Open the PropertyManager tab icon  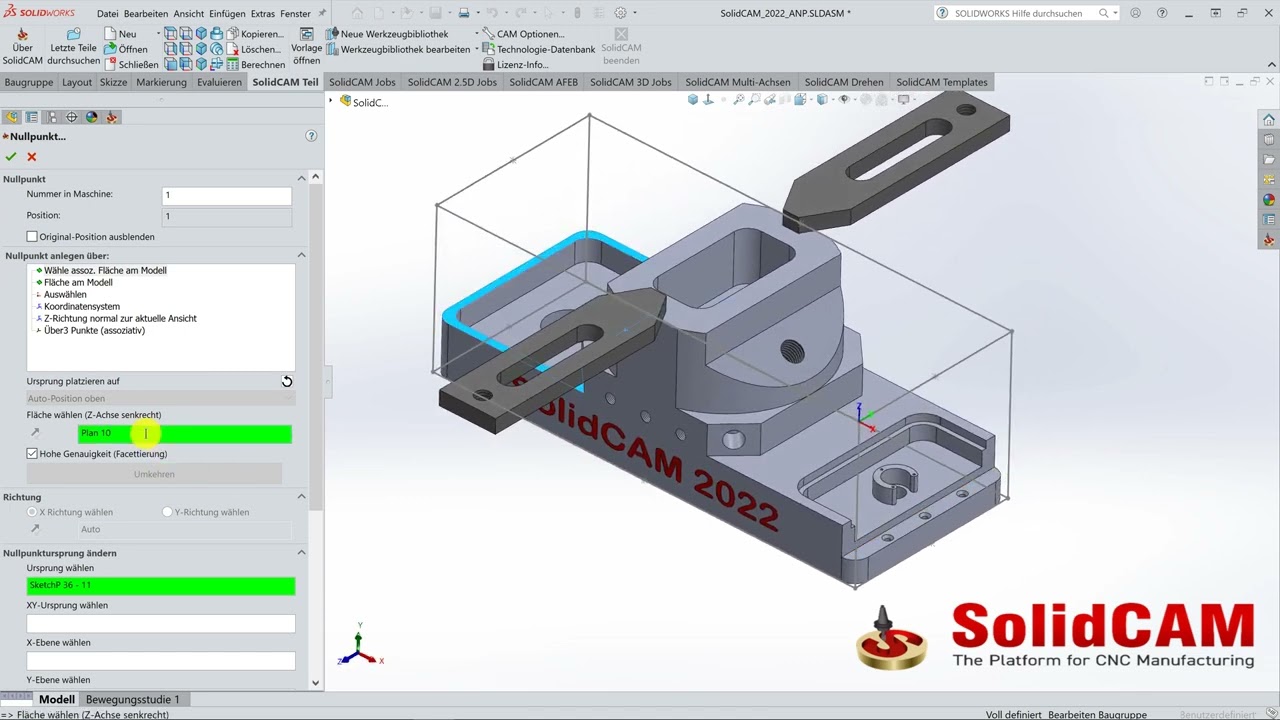[32, 117]
